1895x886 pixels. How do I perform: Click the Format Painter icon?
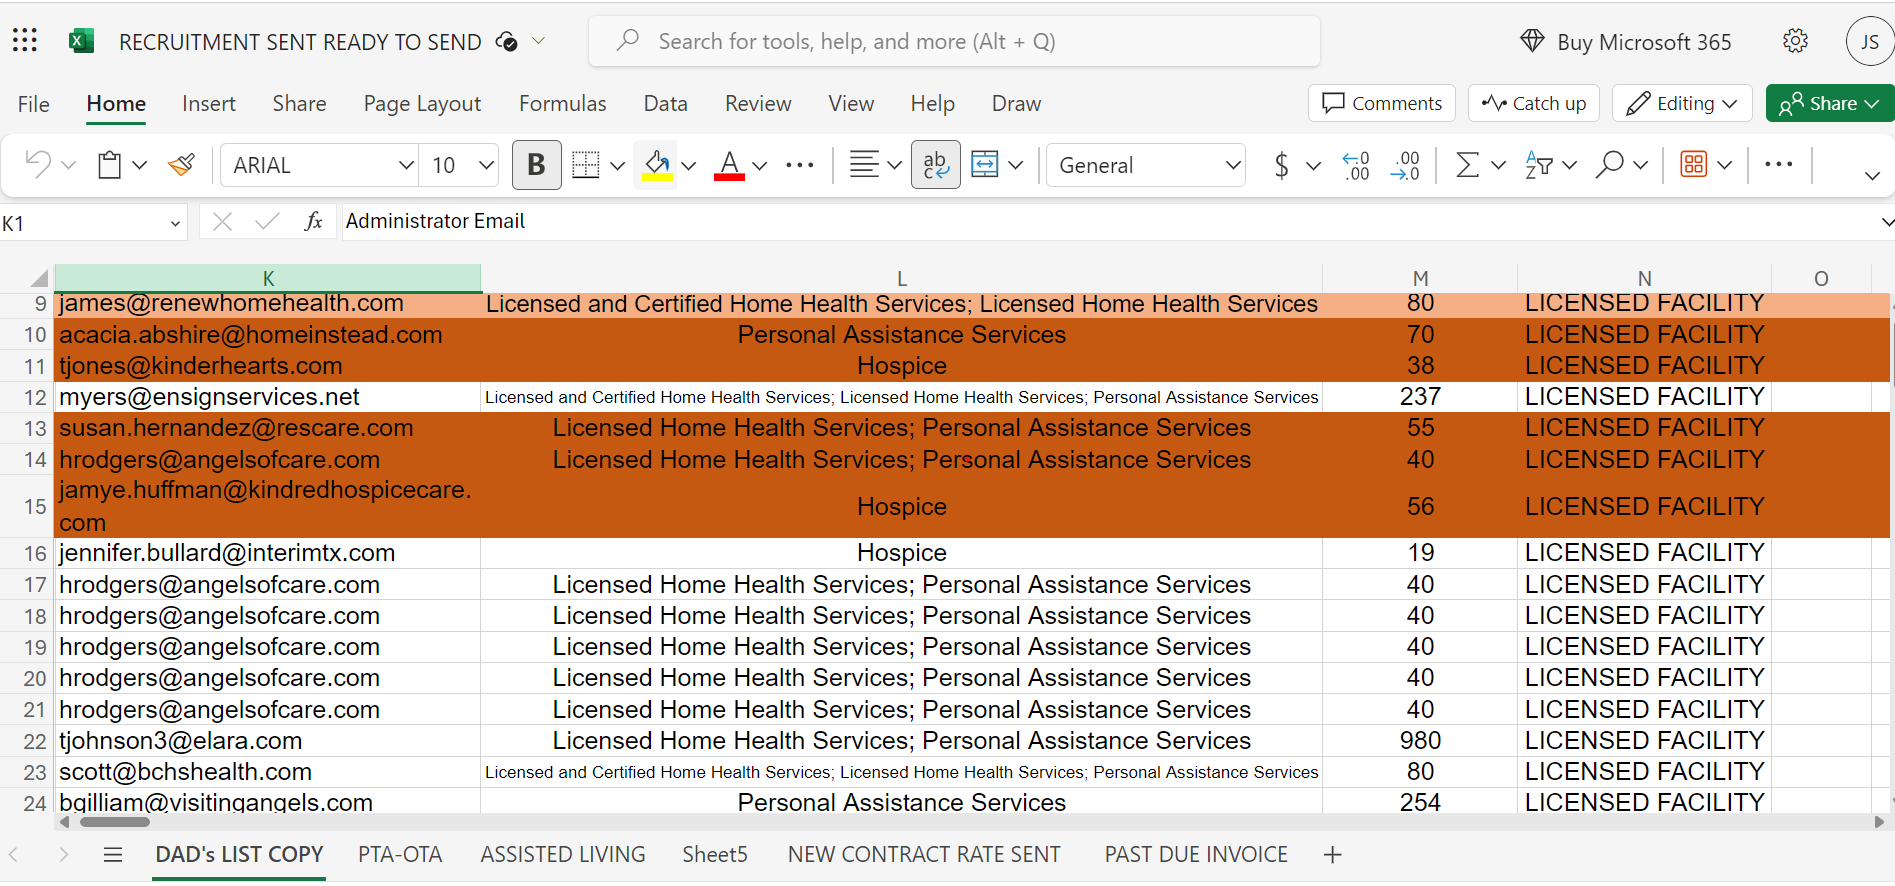(181, 165)
